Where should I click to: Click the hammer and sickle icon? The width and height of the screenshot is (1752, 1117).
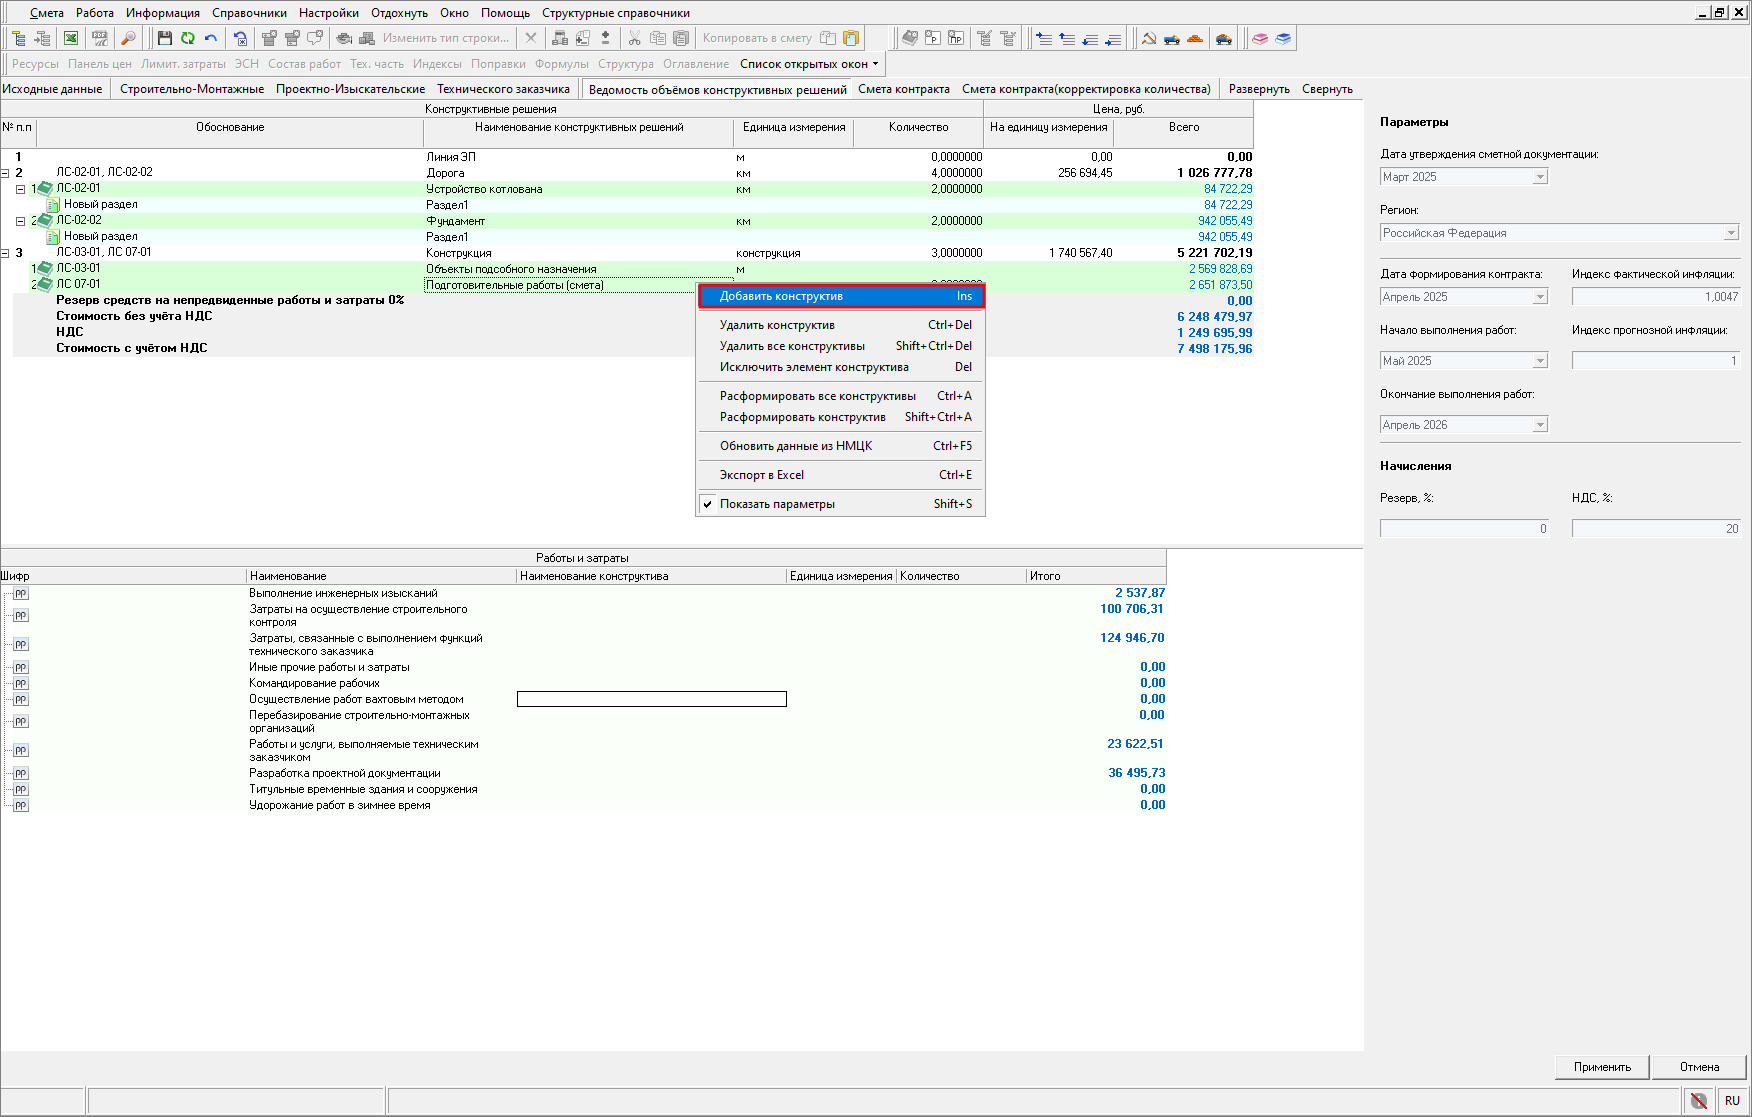pyautogui.click(x=1148, y=38)
